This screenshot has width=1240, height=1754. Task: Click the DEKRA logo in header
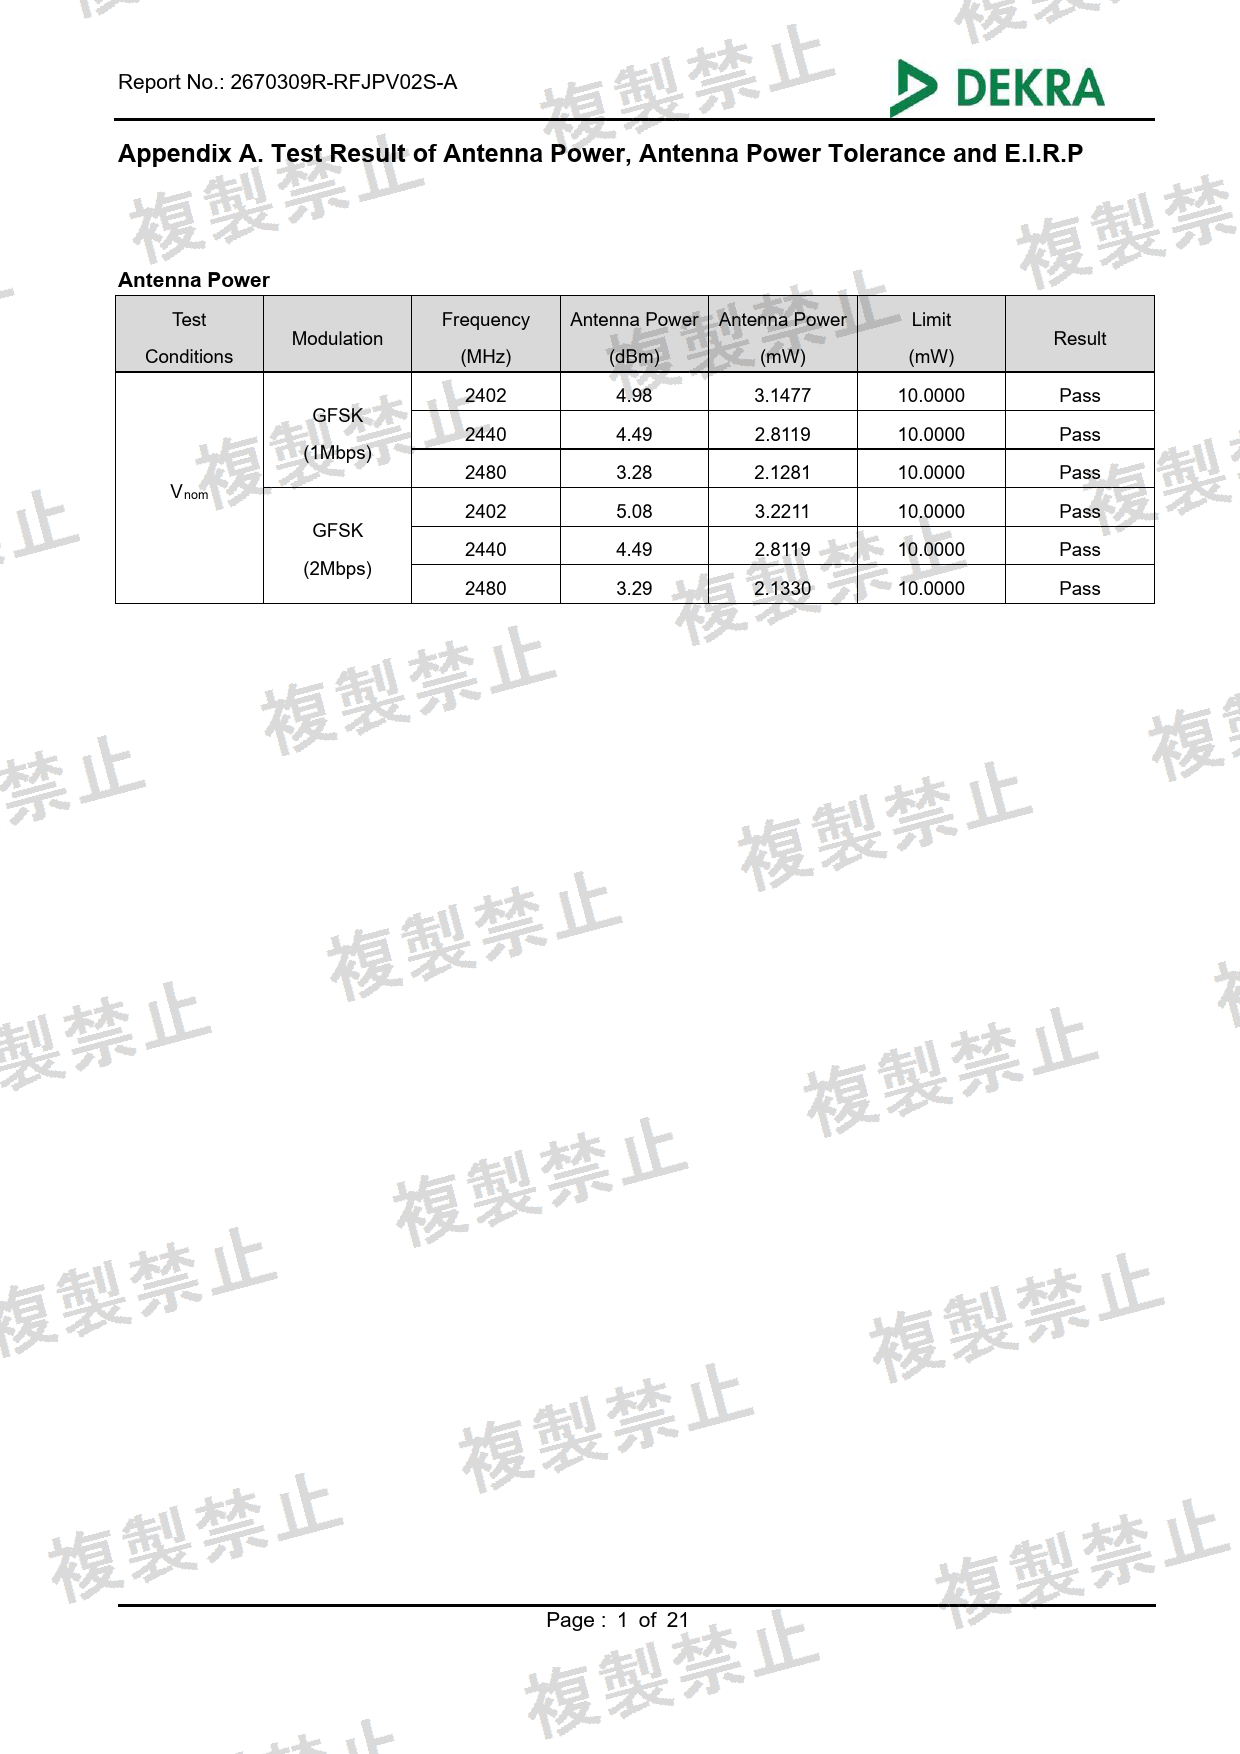[998, 87]
